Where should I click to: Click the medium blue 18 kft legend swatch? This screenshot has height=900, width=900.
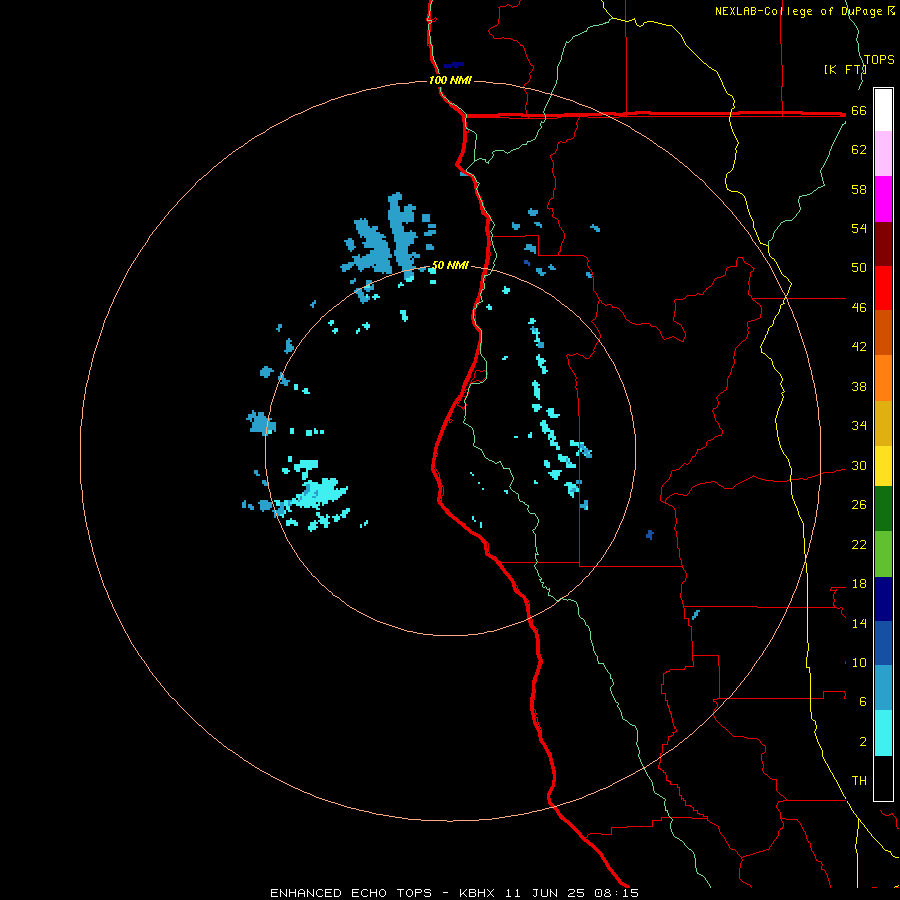point(883,643)
